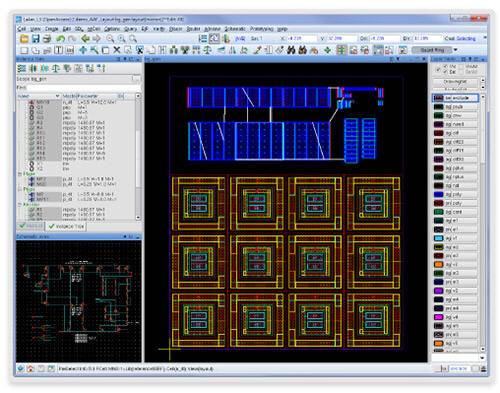Click the Guard Ring button
This screenshot has height=393, width=500.
click(x=432, y=50)
